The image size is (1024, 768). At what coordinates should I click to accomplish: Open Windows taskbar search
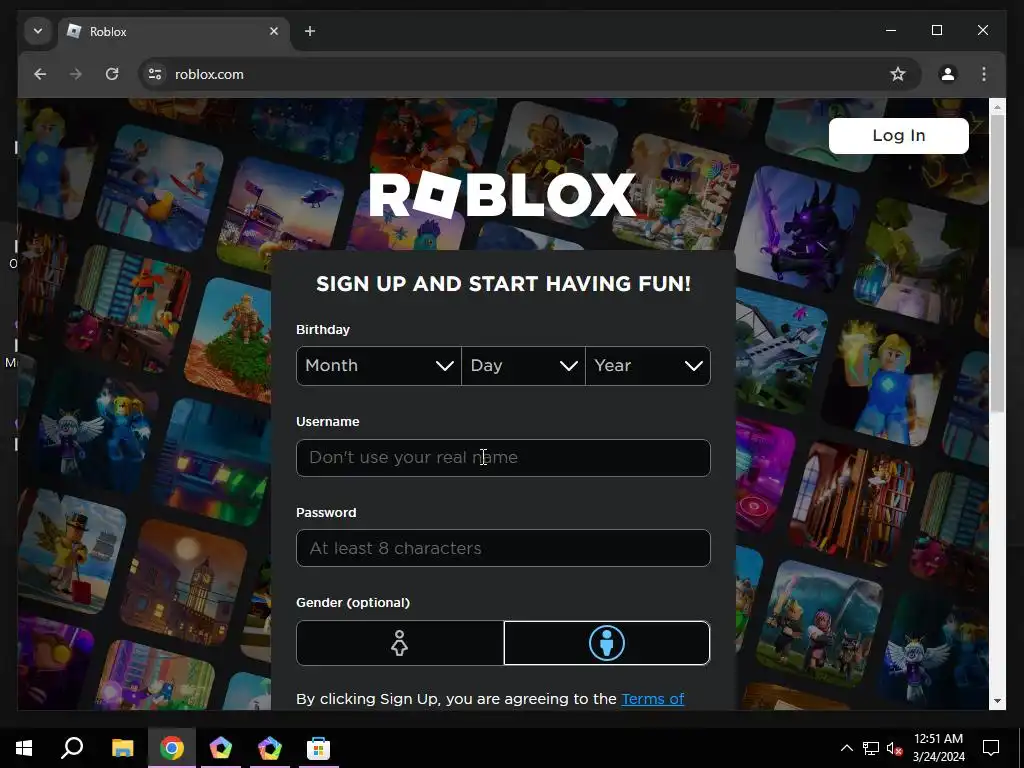coord(72,748)
